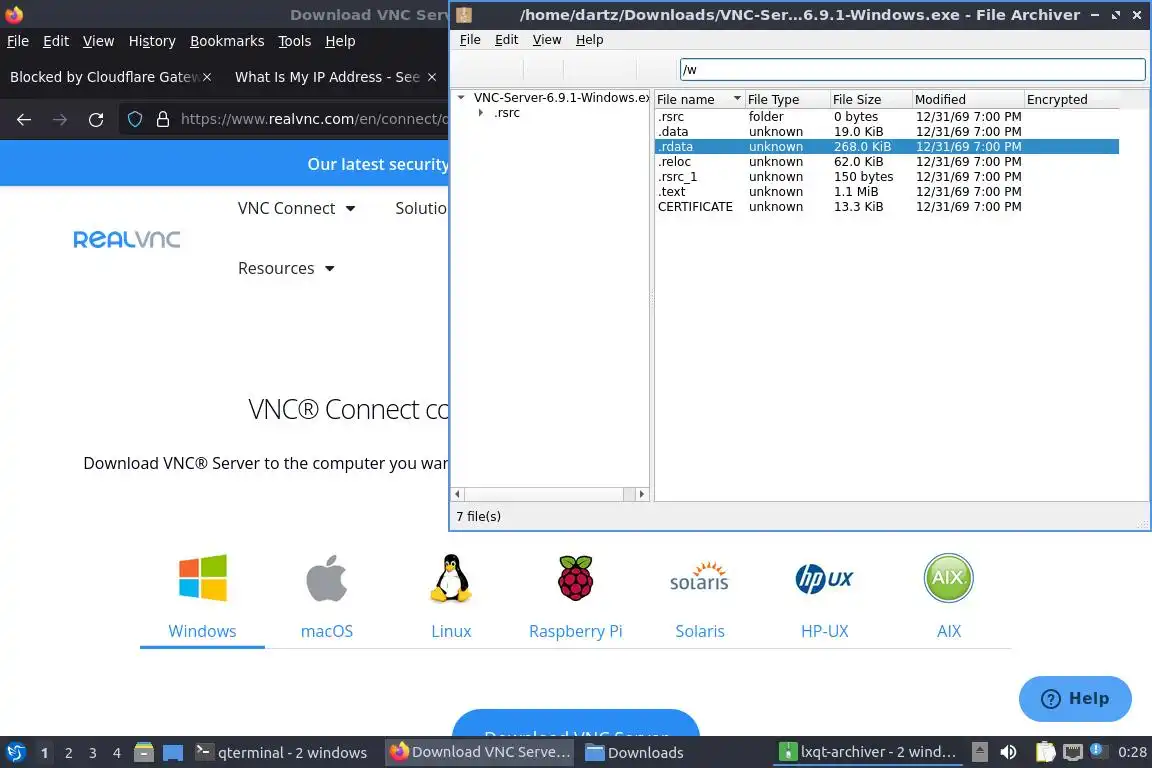Switch to What Is My IP Address tab
Image resolution: width=1152 pixels, height=768 pixels.
click(327, 77)
